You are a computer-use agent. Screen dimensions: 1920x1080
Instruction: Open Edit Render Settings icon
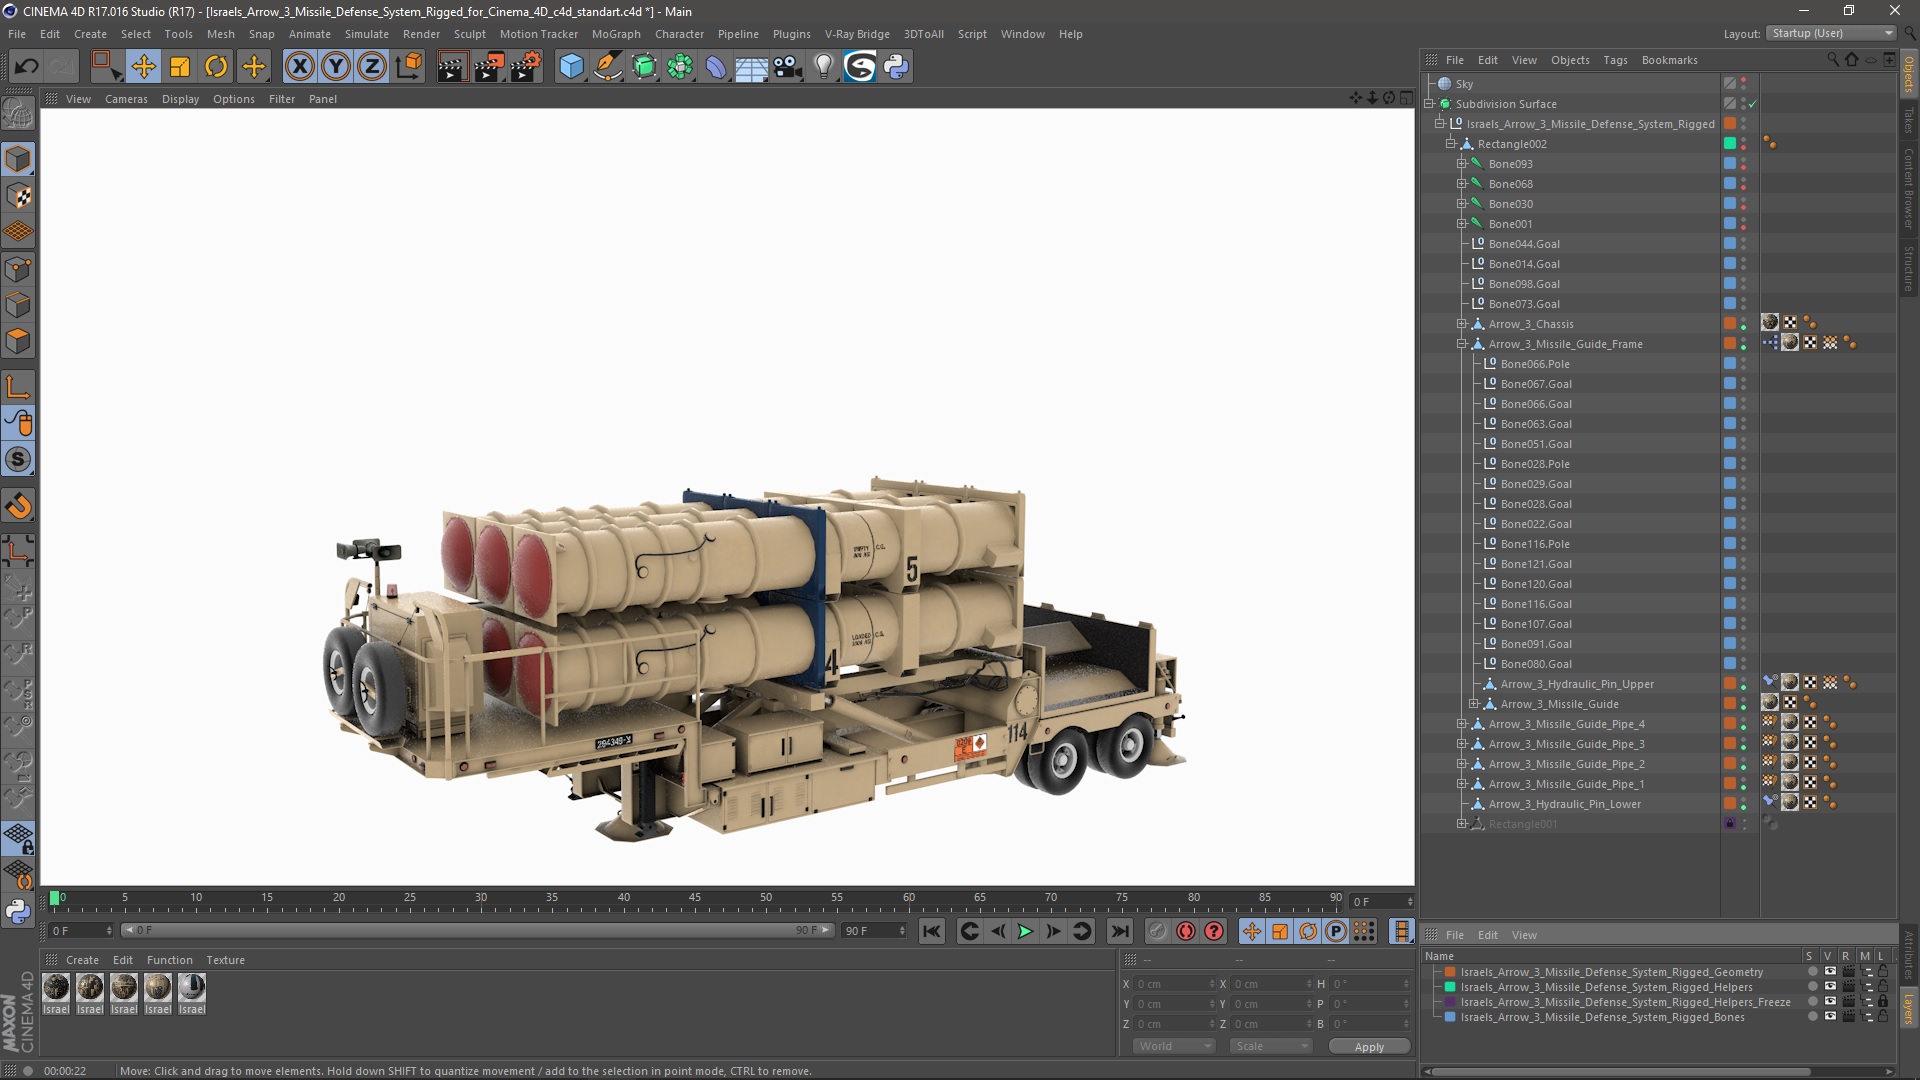tap(525, 67)
